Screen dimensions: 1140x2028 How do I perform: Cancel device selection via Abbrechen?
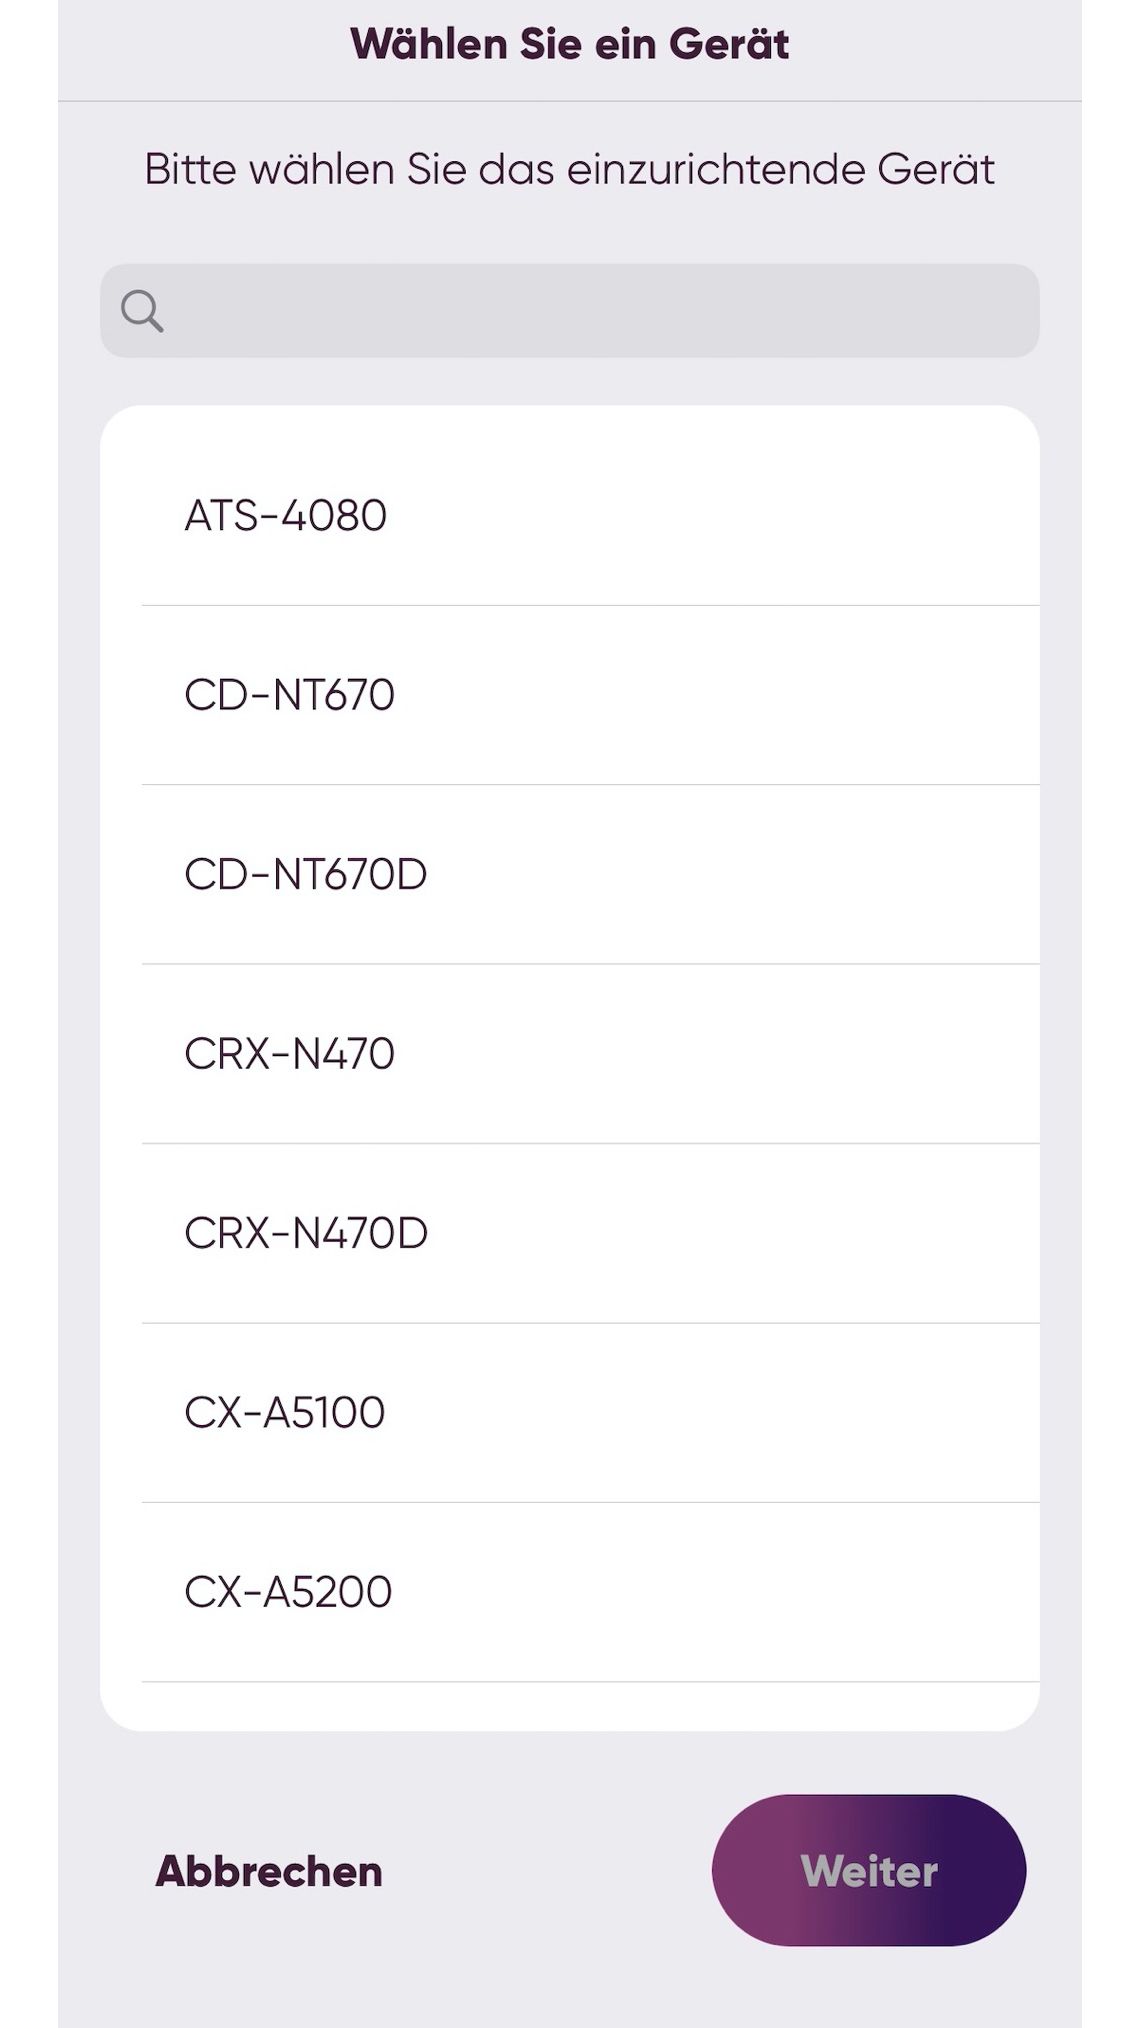(269, 1871)
